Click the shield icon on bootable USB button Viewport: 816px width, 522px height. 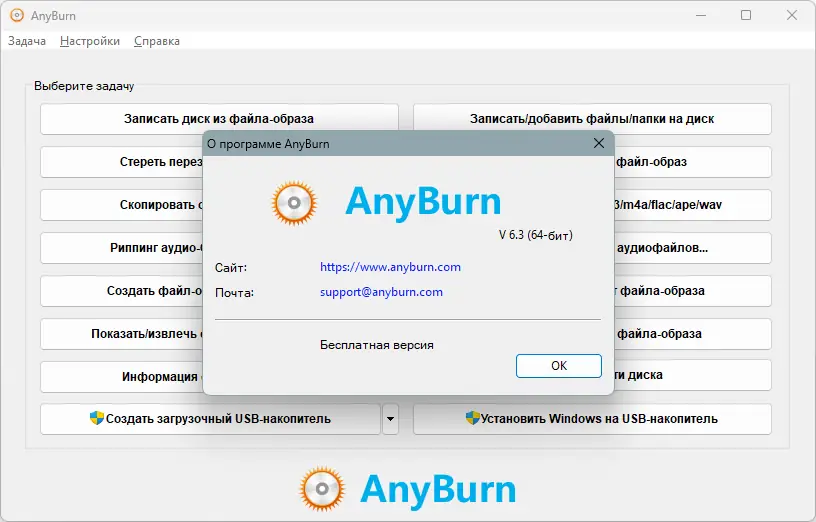point(97,418)
